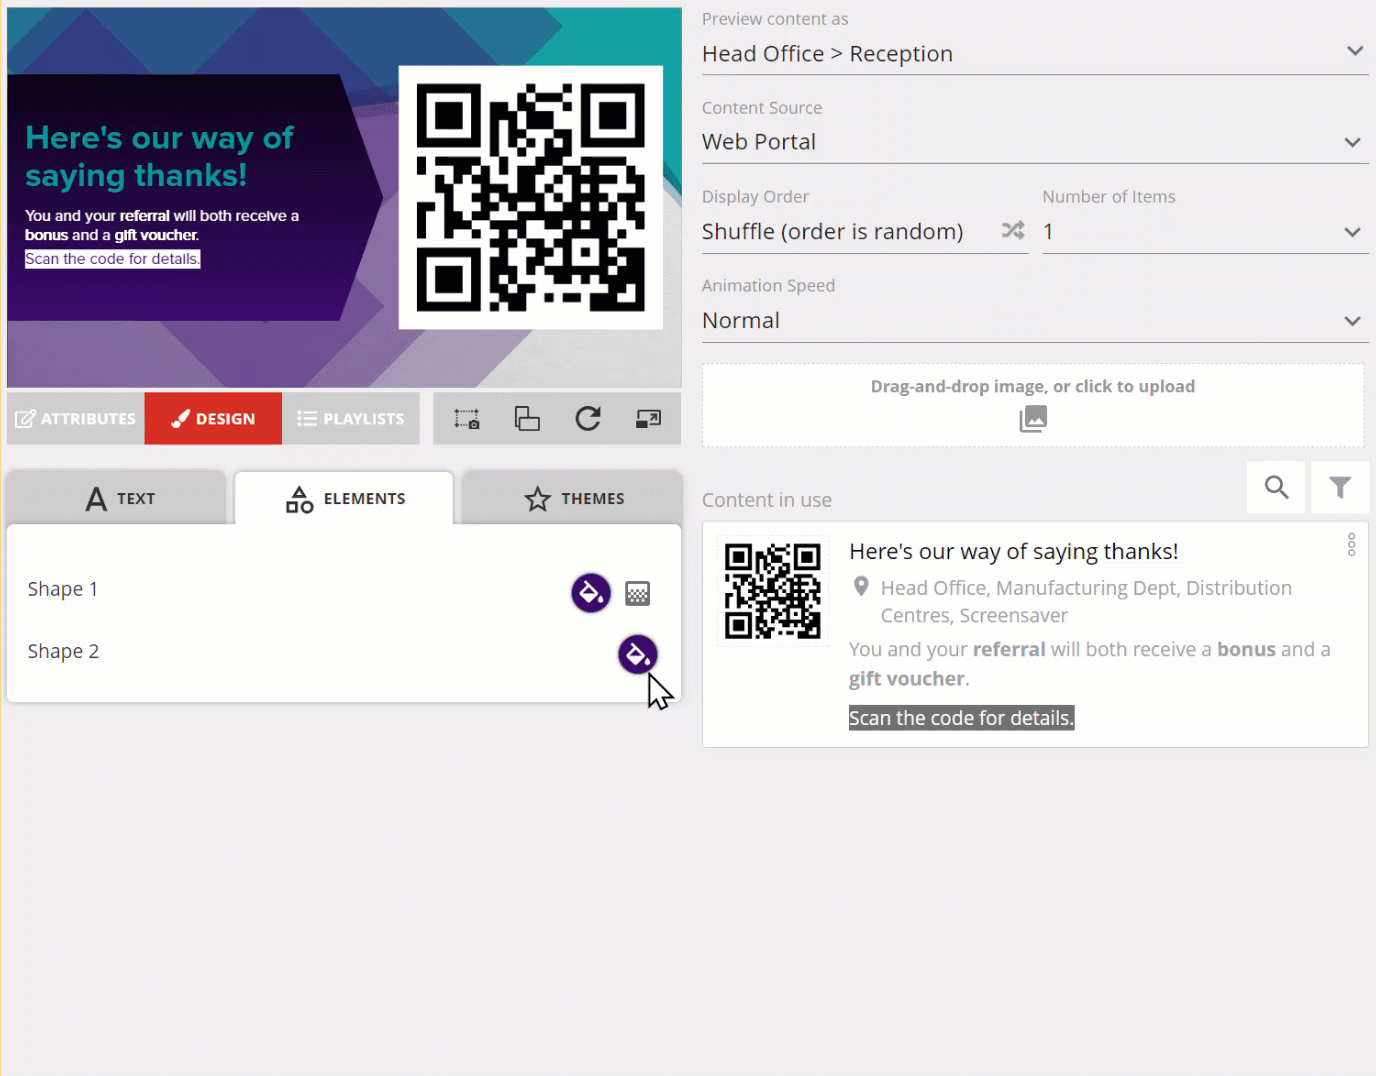
Task: Click the upload image gallery icon
Action: point(1033,418)
